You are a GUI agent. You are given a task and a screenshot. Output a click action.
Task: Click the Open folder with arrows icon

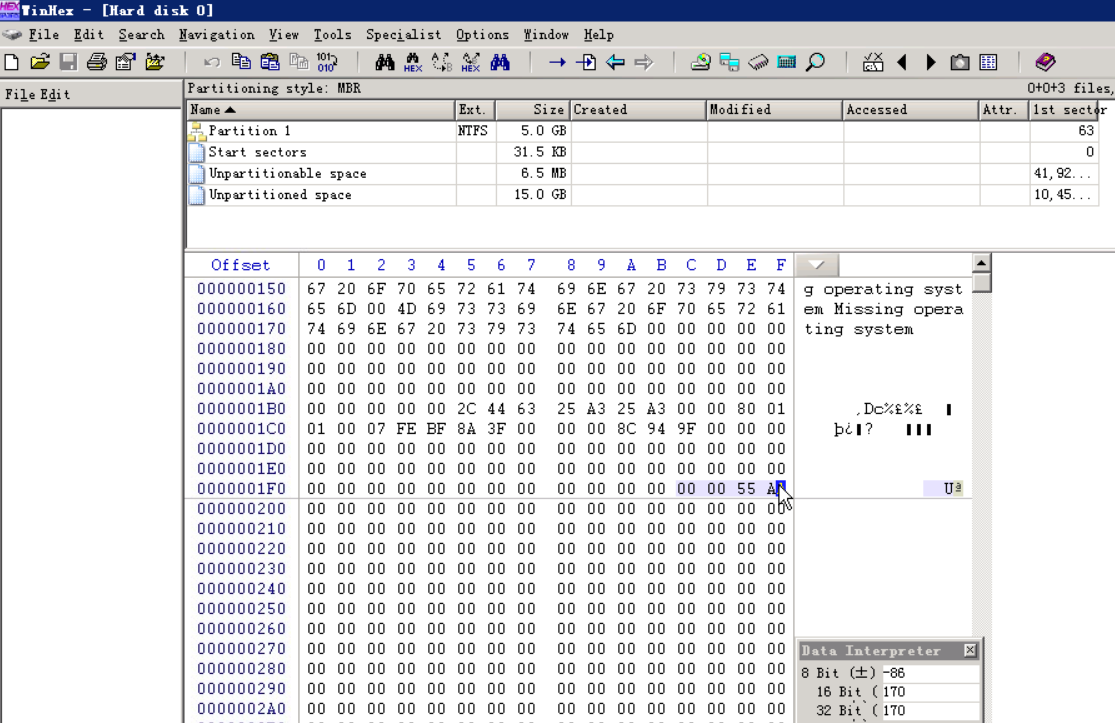[x=155, y=63]
